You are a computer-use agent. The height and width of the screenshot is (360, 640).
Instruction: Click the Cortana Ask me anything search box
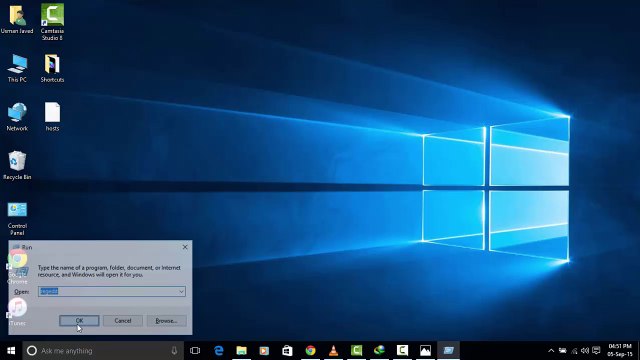(102, 351)
